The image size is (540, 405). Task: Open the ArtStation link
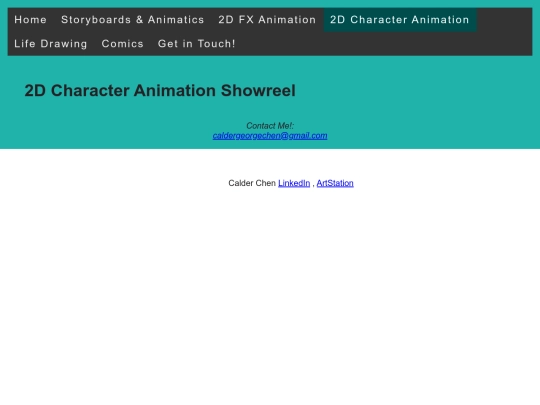click(x=335, y=183)
